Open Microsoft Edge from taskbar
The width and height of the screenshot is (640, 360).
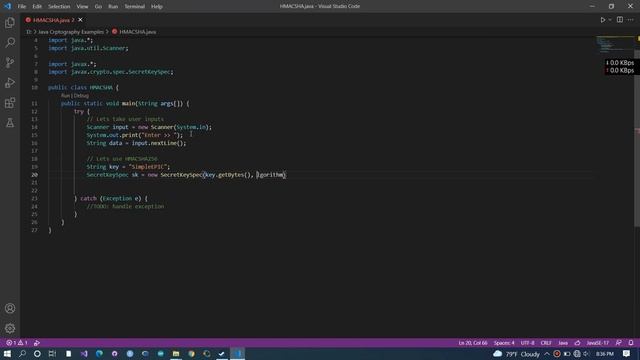pos(99,353)
